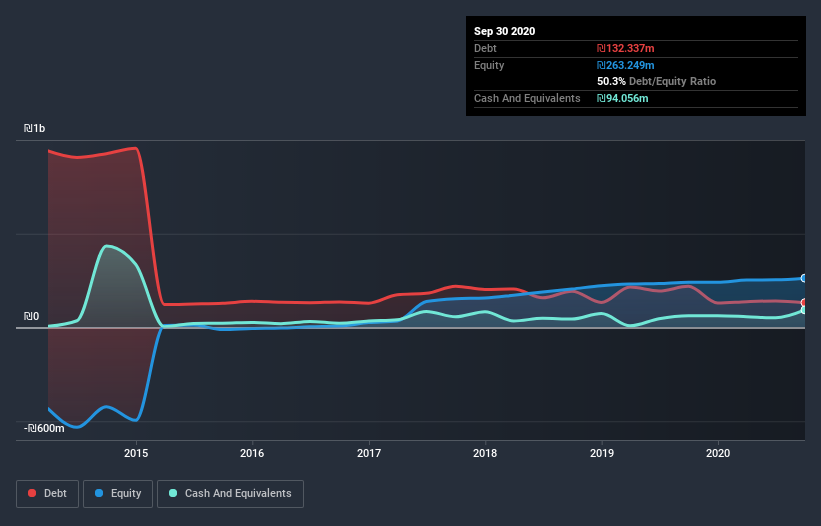The height and width of the screenshot is (526, 821).
Task: Toggle the Debt series legend button
Action: tap(48, 494)
